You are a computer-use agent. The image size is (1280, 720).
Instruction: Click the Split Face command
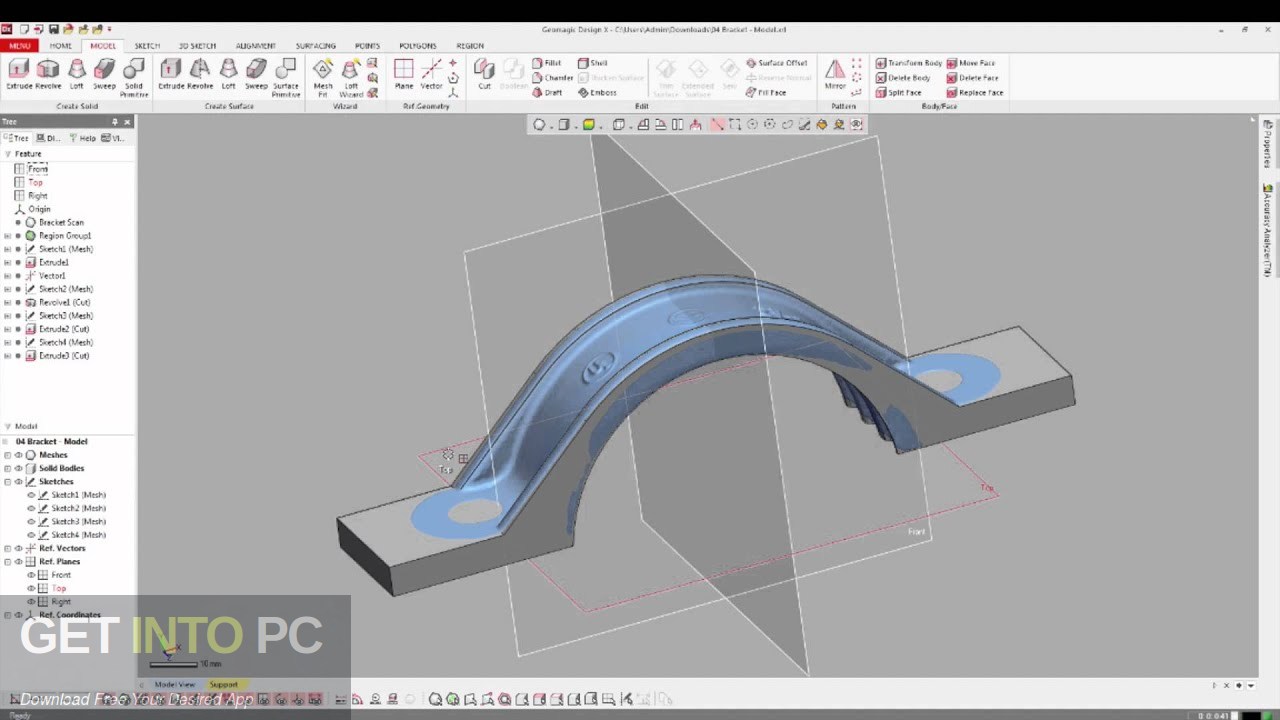pyautogui.click(x=898, y=93)
